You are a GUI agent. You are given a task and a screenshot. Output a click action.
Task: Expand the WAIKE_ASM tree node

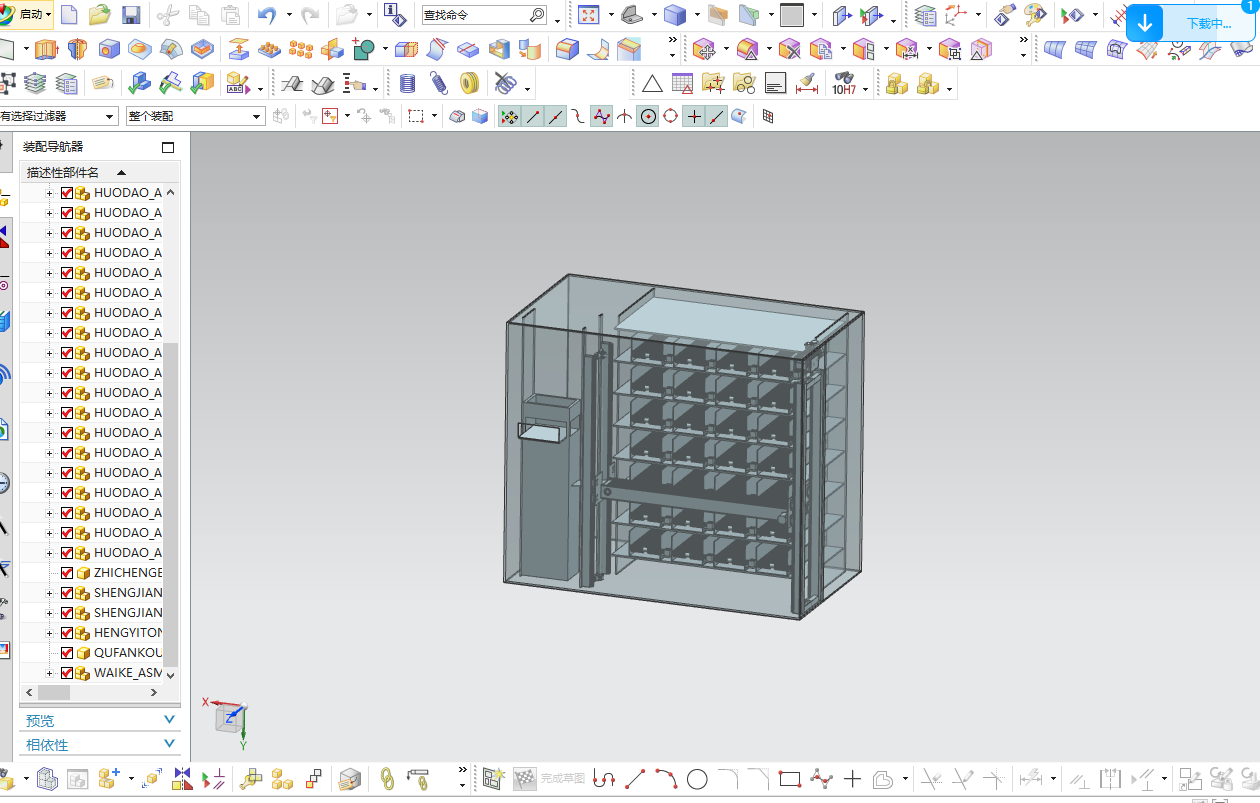[49, 673]
